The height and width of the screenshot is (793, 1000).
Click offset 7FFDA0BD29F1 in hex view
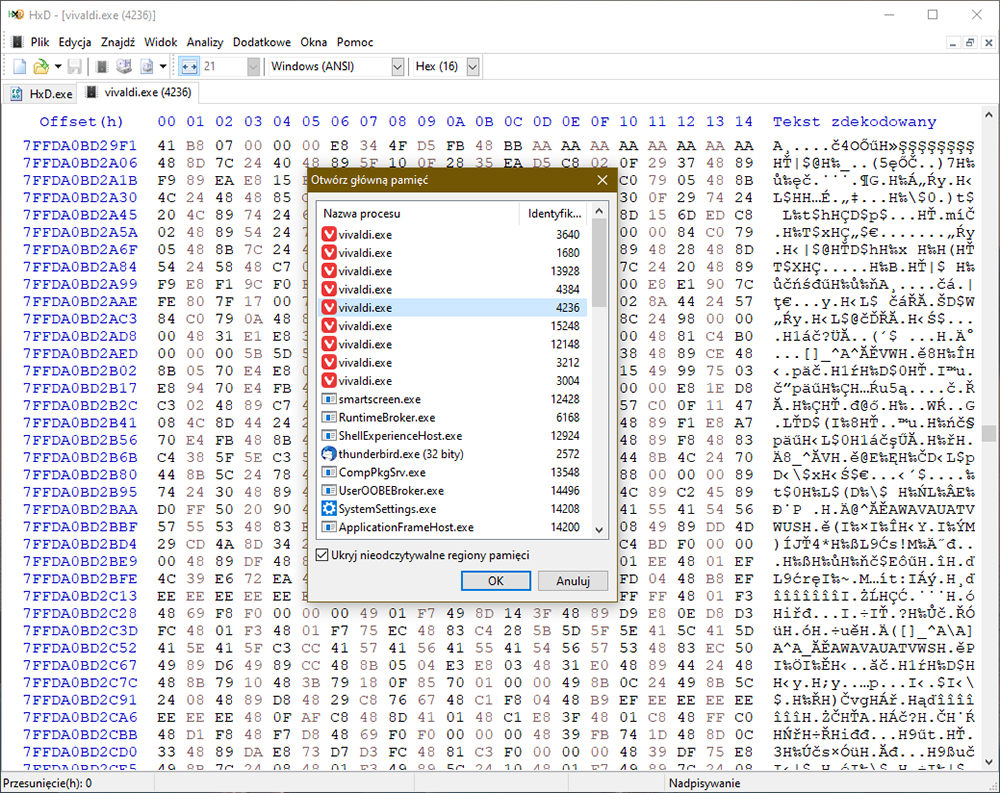(x=80, y=145)
